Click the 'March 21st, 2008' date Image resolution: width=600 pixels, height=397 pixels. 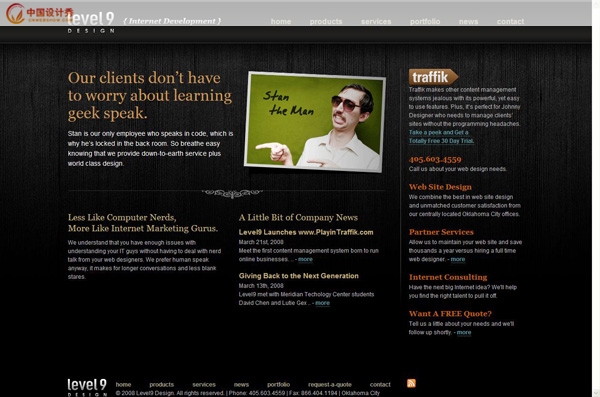pos(261,242)
